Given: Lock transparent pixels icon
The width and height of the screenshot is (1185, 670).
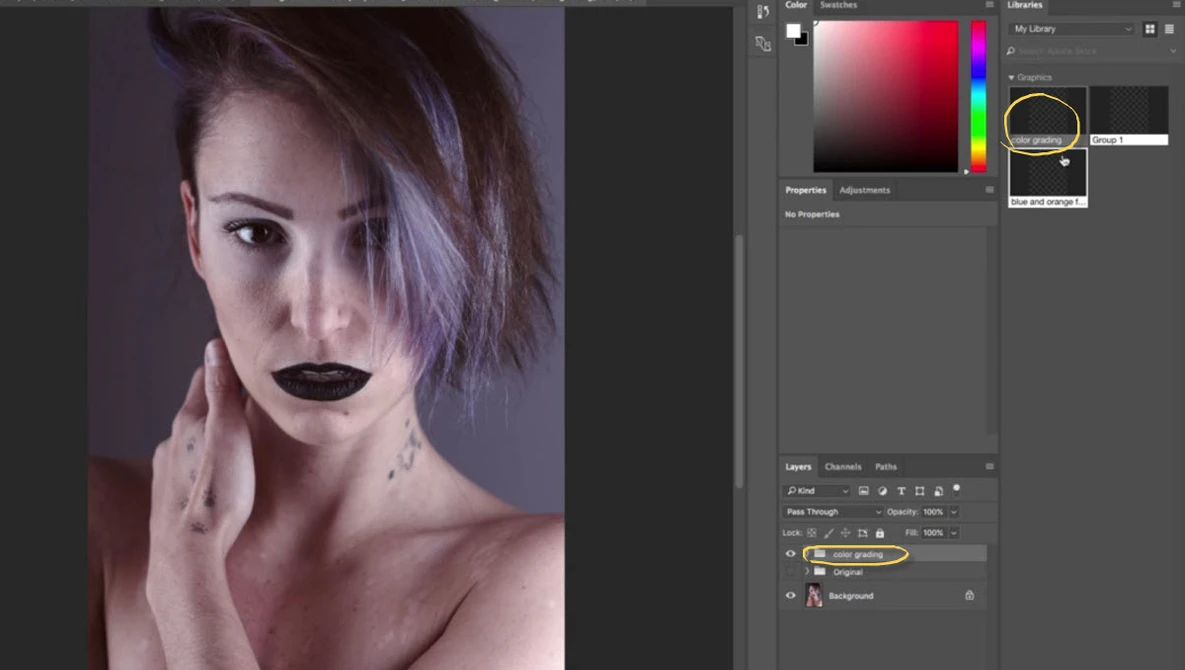Looking at the screenshot, I should click(812, 533).
